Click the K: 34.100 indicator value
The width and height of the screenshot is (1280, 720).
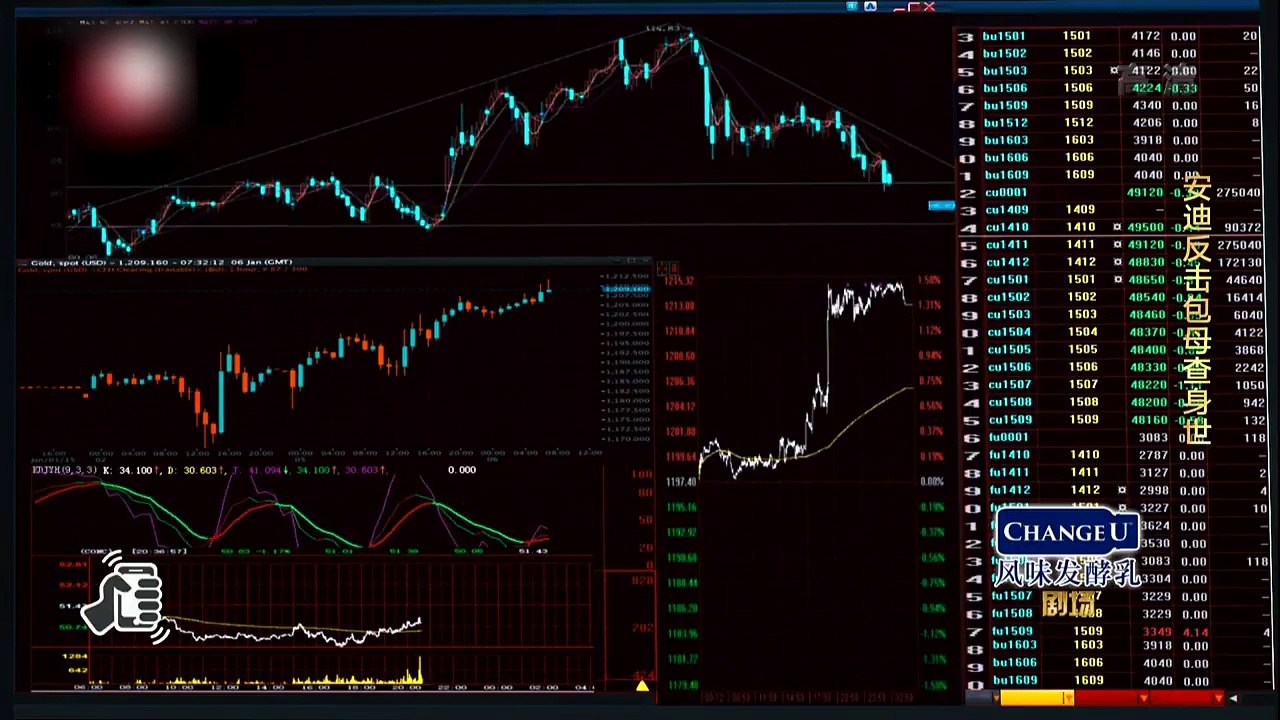pyautogui.click(x=130, y=469)
